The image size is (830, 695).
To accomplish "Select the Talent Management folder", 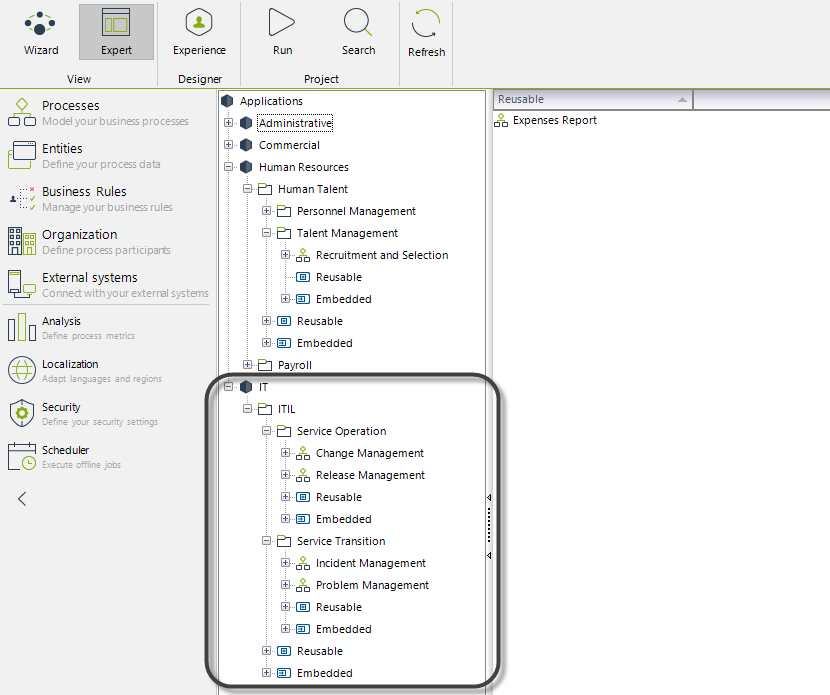I will [x=347, y=233].
